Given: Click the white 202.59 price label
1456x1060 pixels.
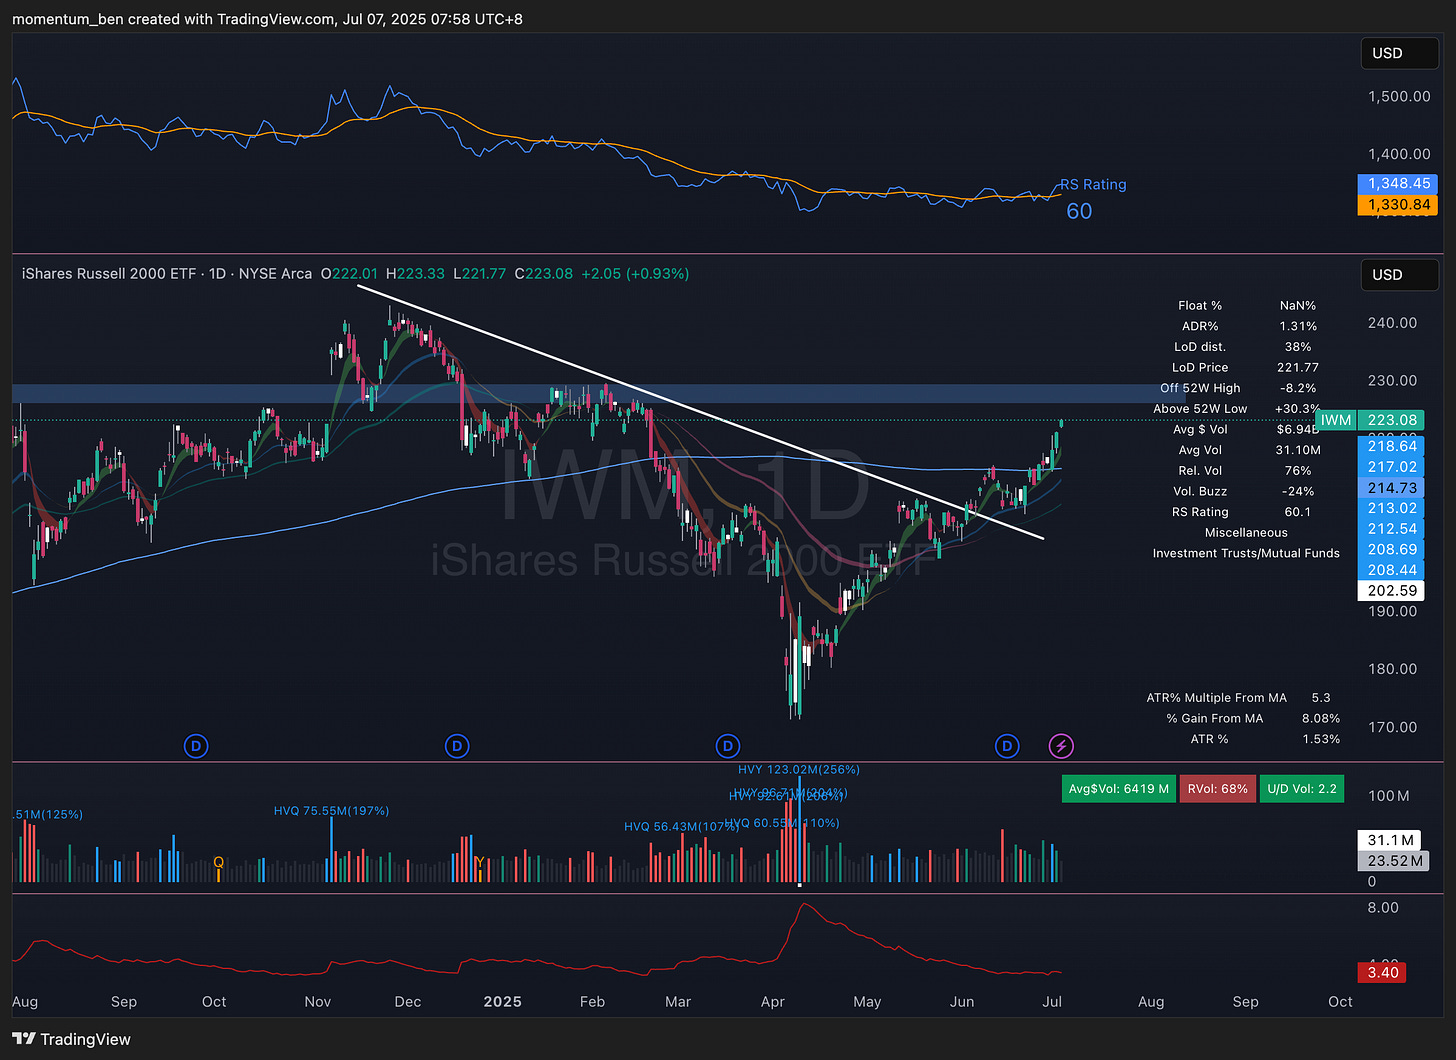Looking at the screenshot, I should [1393, 591].
